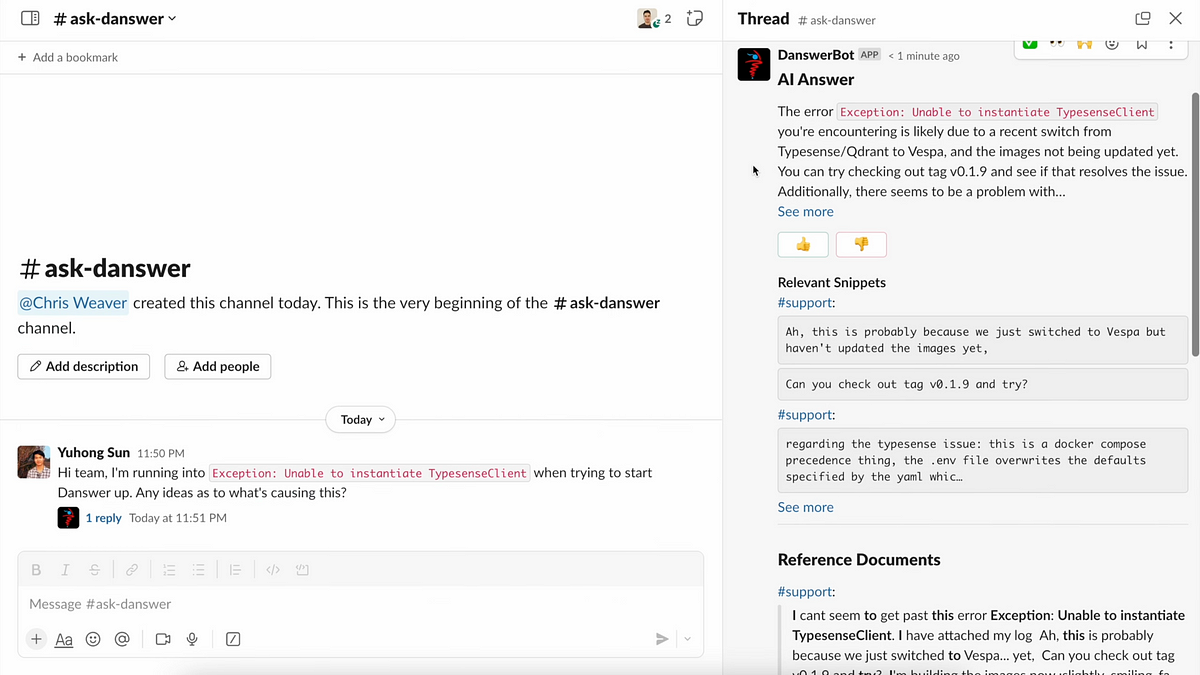Screen dimensions: 1200x675
Task: Click the Add description button
Action: [84, 366]
